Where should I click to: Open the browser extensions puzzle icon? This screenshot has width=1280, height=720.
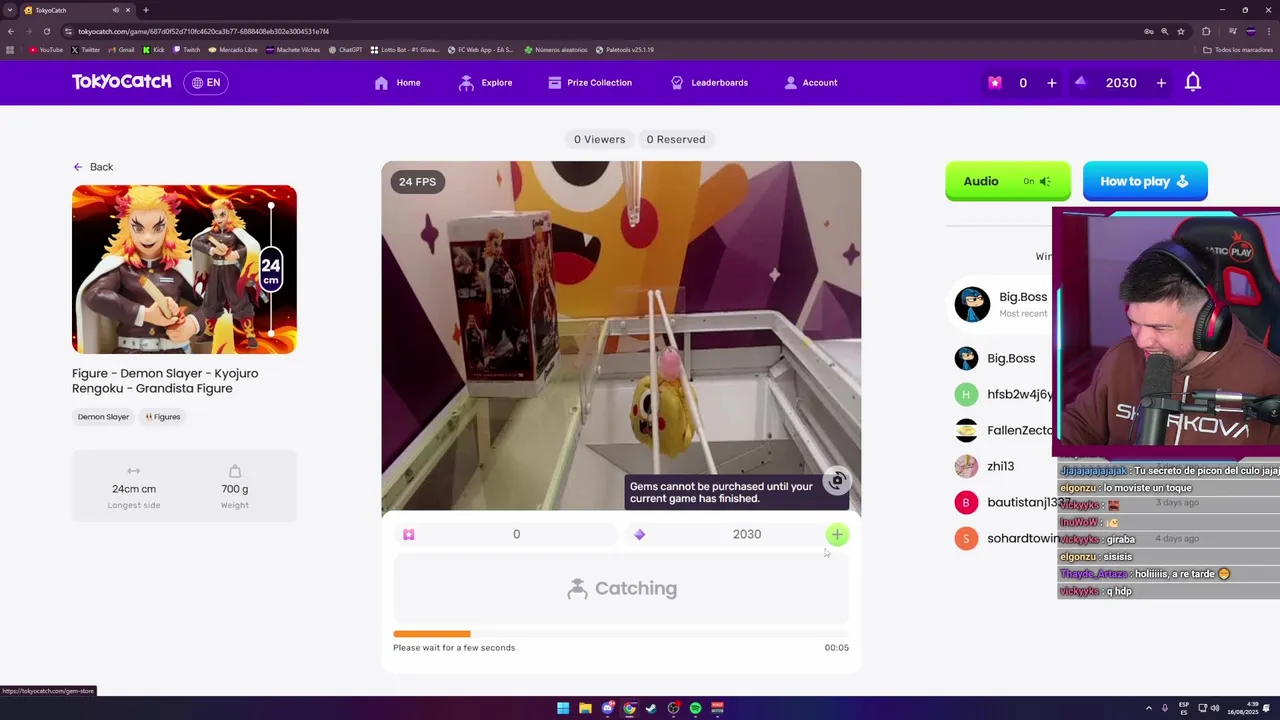(1206, 31)
